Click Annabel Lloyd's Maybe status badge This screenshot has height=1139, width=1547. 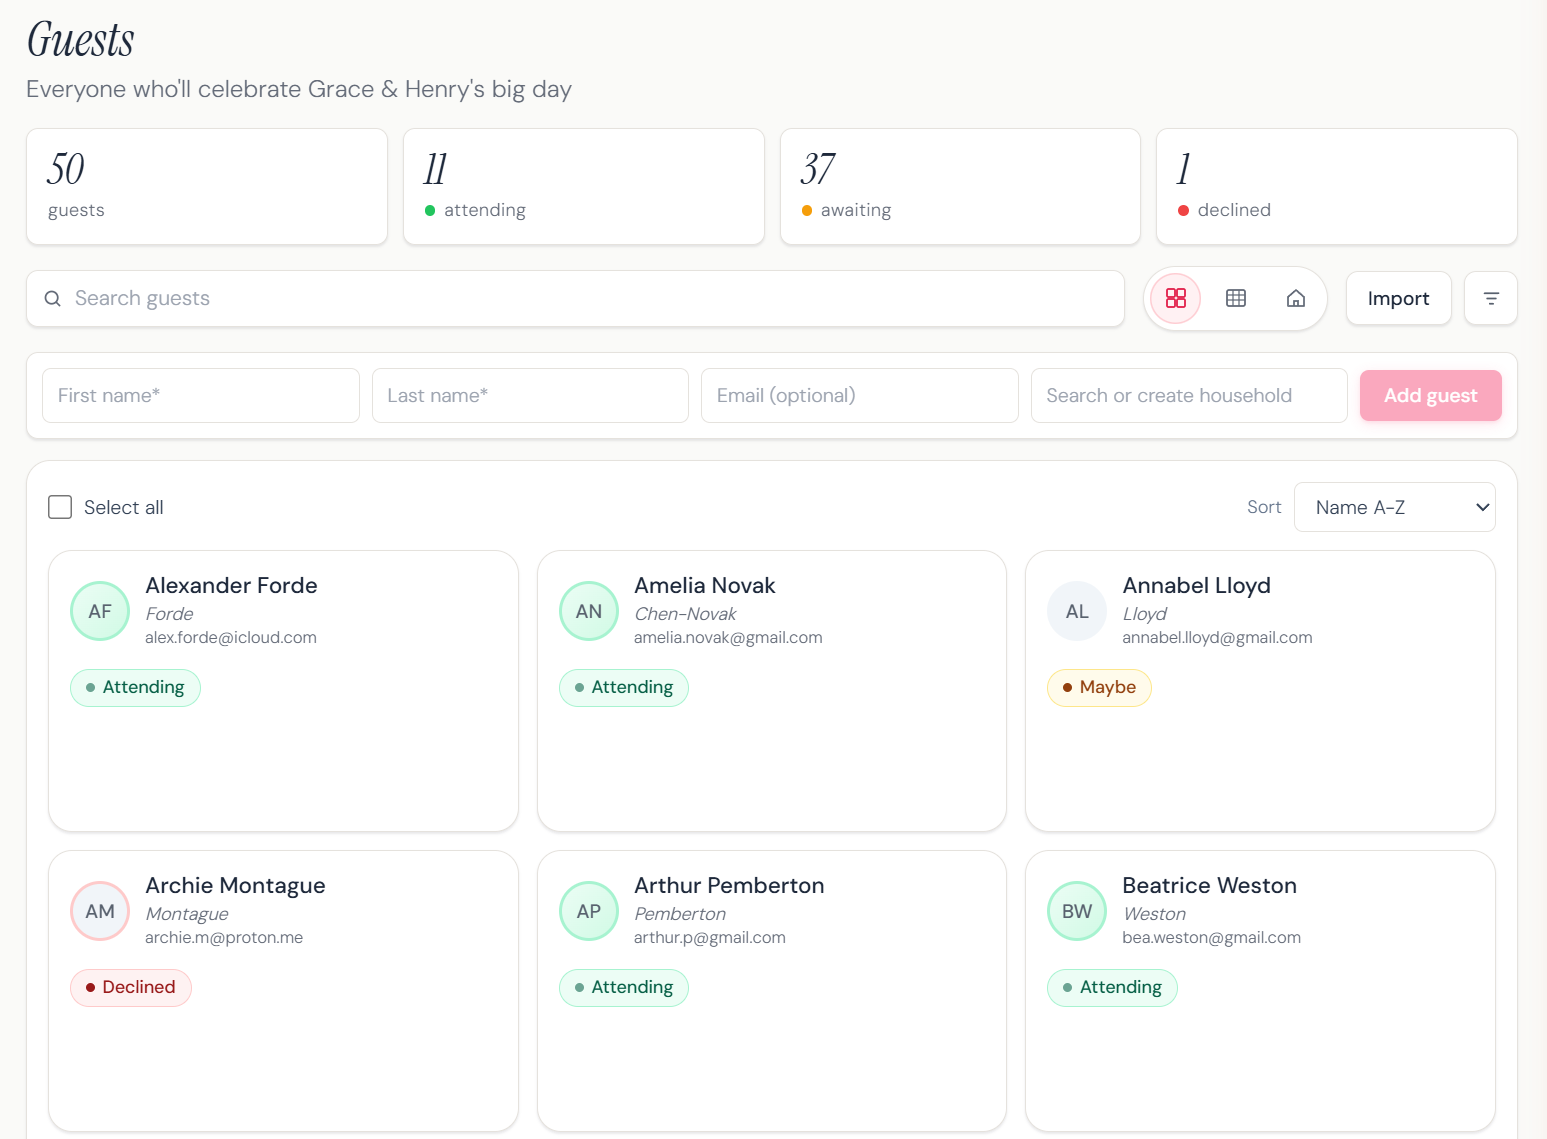1099,687
